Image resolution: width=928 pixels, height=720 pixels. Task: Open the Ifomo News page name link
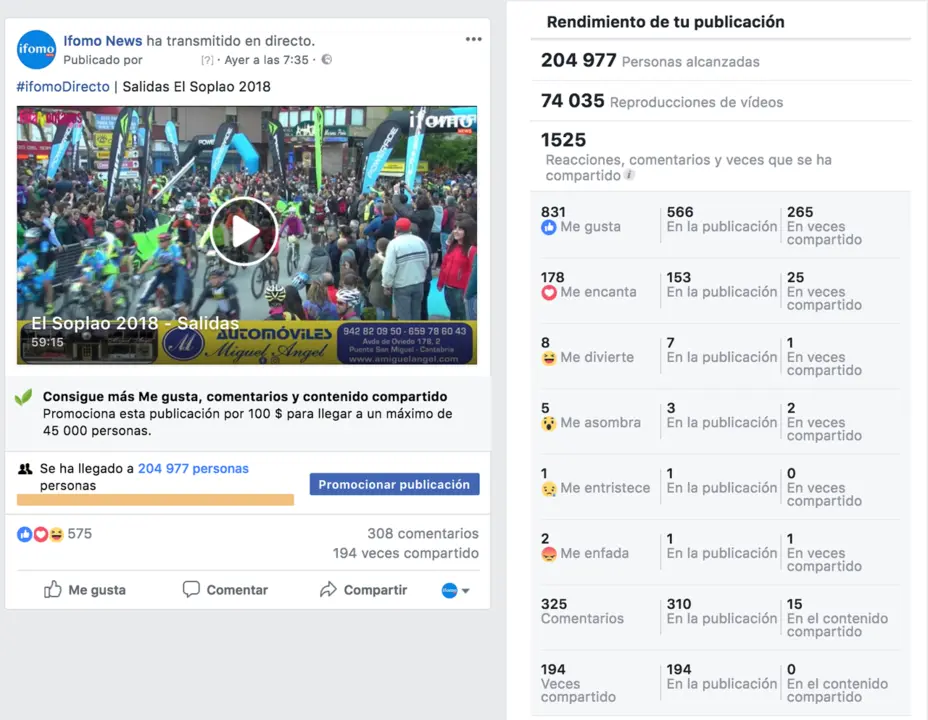102,41
